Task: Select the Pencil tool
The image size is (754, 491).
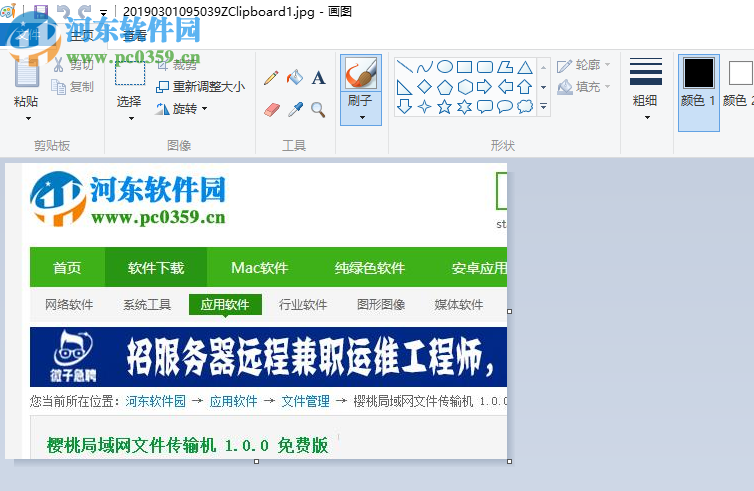Action: coord(271,78)
